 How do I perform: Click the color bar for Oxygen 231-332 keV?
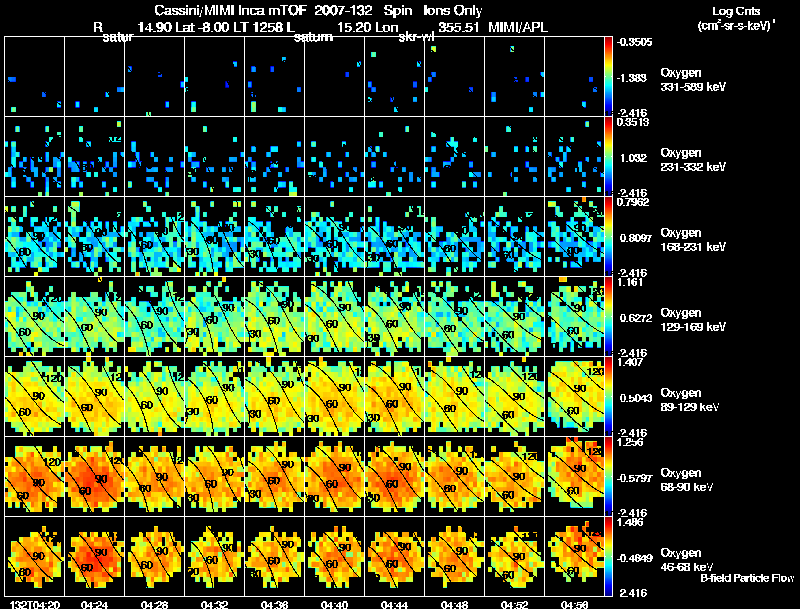coord(608,157)
